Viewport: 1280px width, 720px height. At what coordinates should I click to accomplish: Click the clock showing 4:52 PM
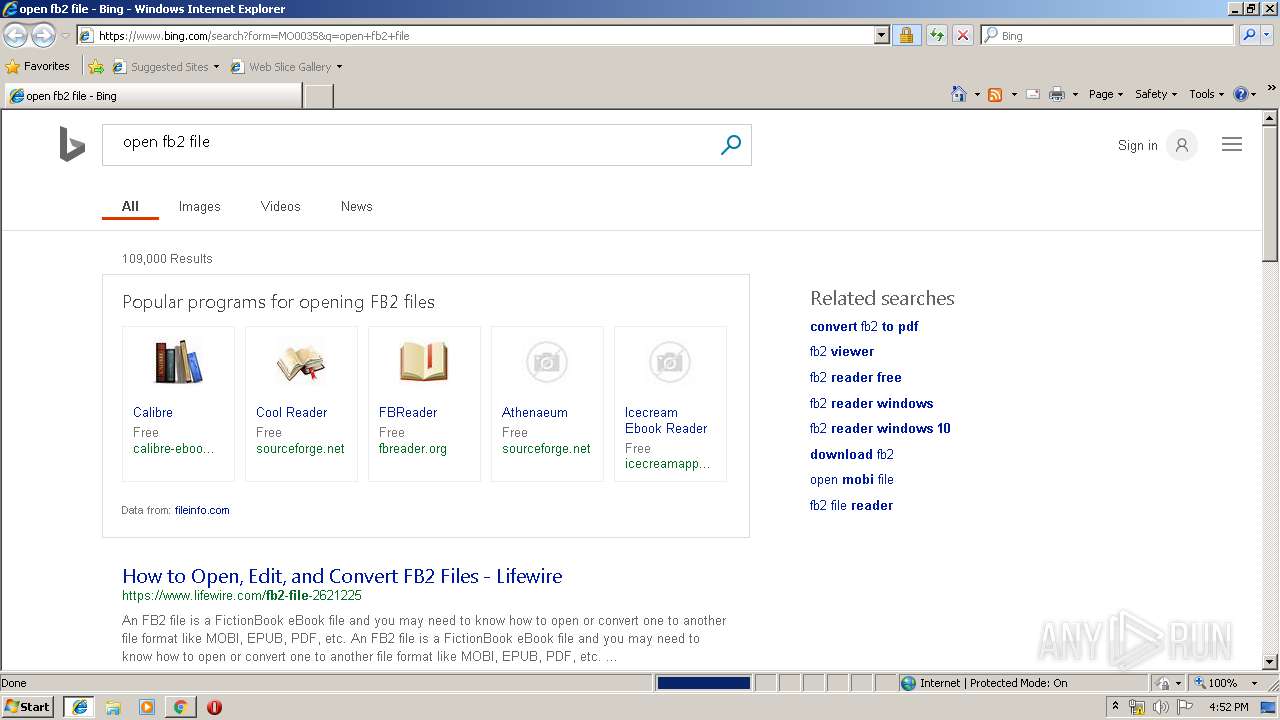[x=1228, y=707]
